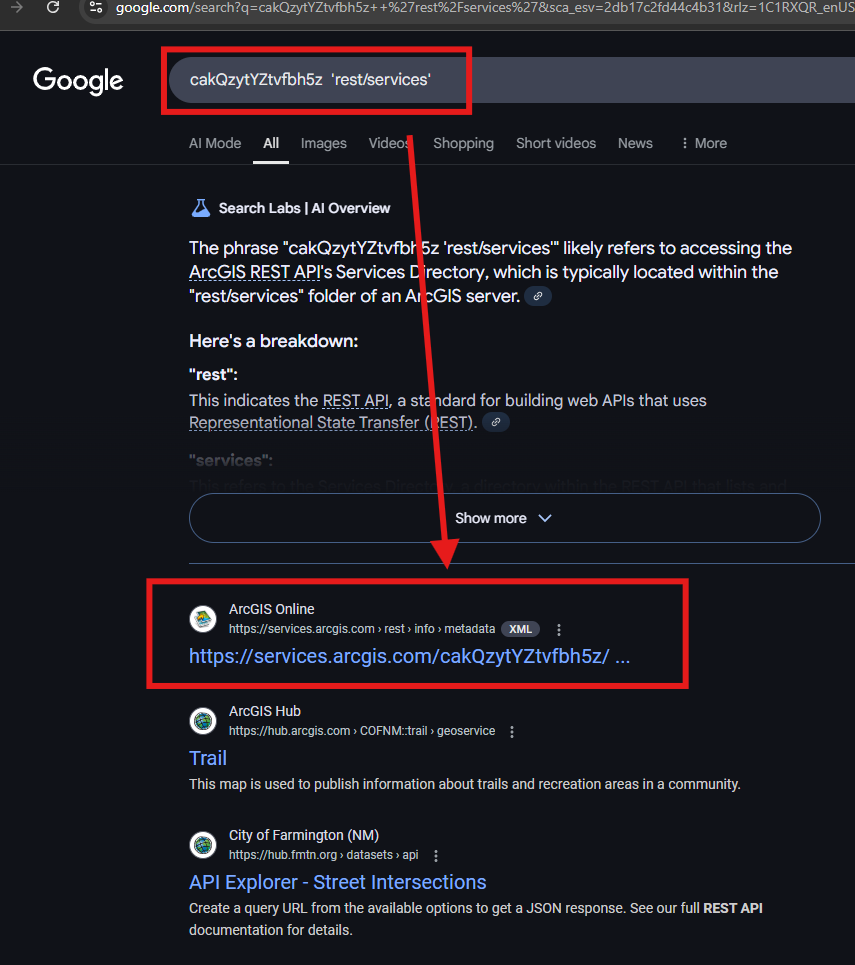Open the source link icon after Representational State Transfer
The image size is (855, 965).
[496, 422]
